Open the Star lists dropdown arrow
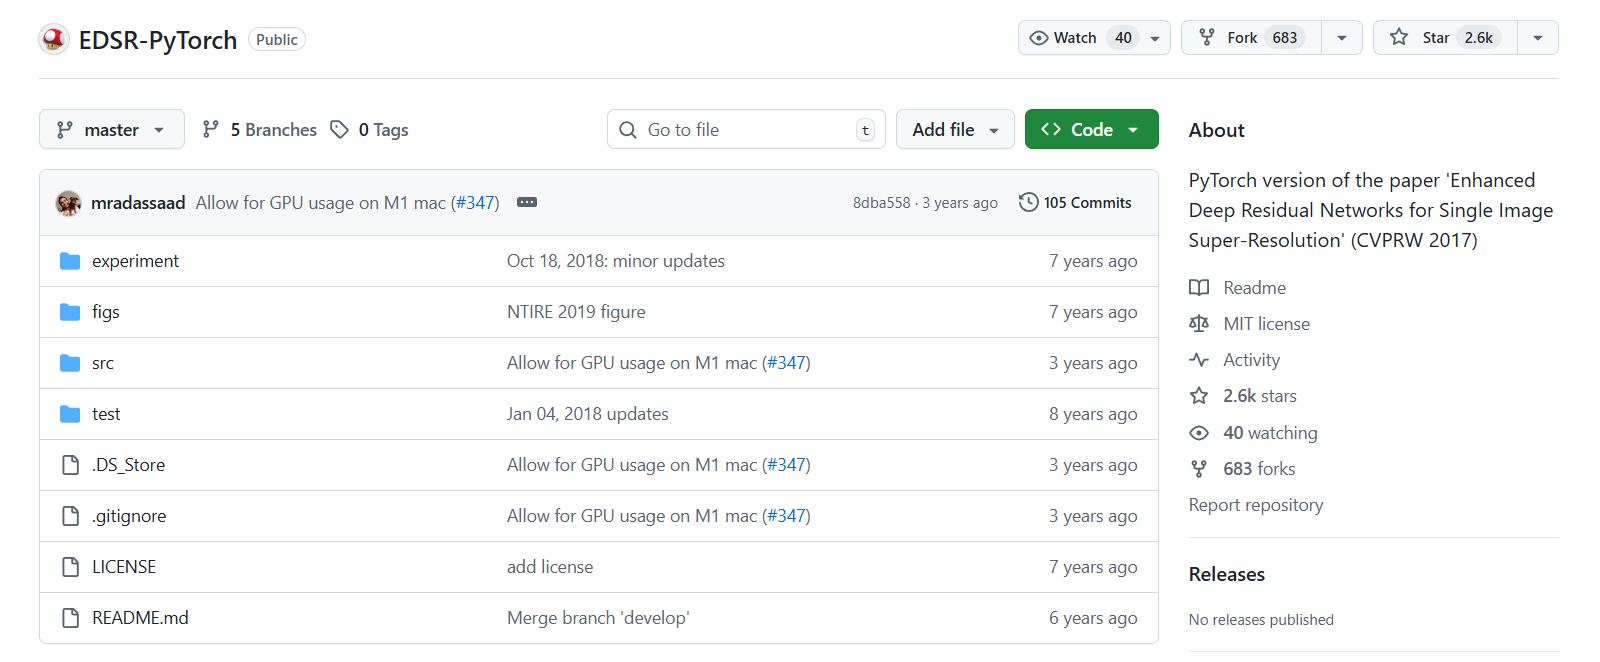The height and width of the screenshot is (662, 1600). pos(1538,38)
